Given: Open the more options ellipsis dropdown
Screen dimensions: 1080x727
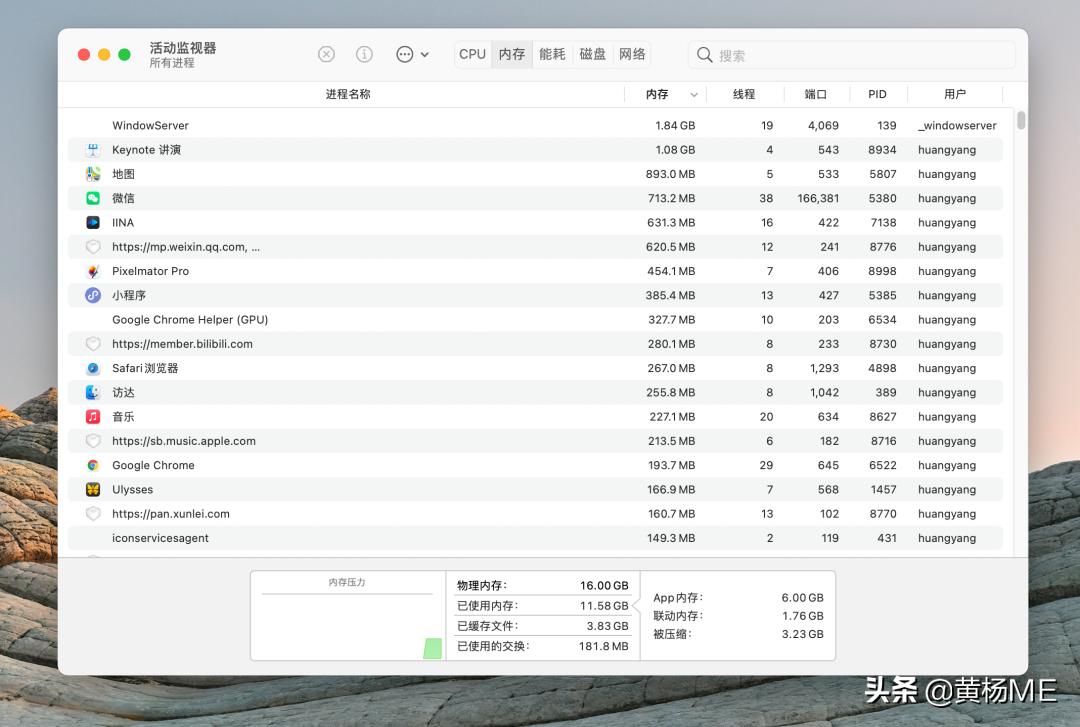Looking at the screenshot, I should pyautogui.click(x=407, y=54).
